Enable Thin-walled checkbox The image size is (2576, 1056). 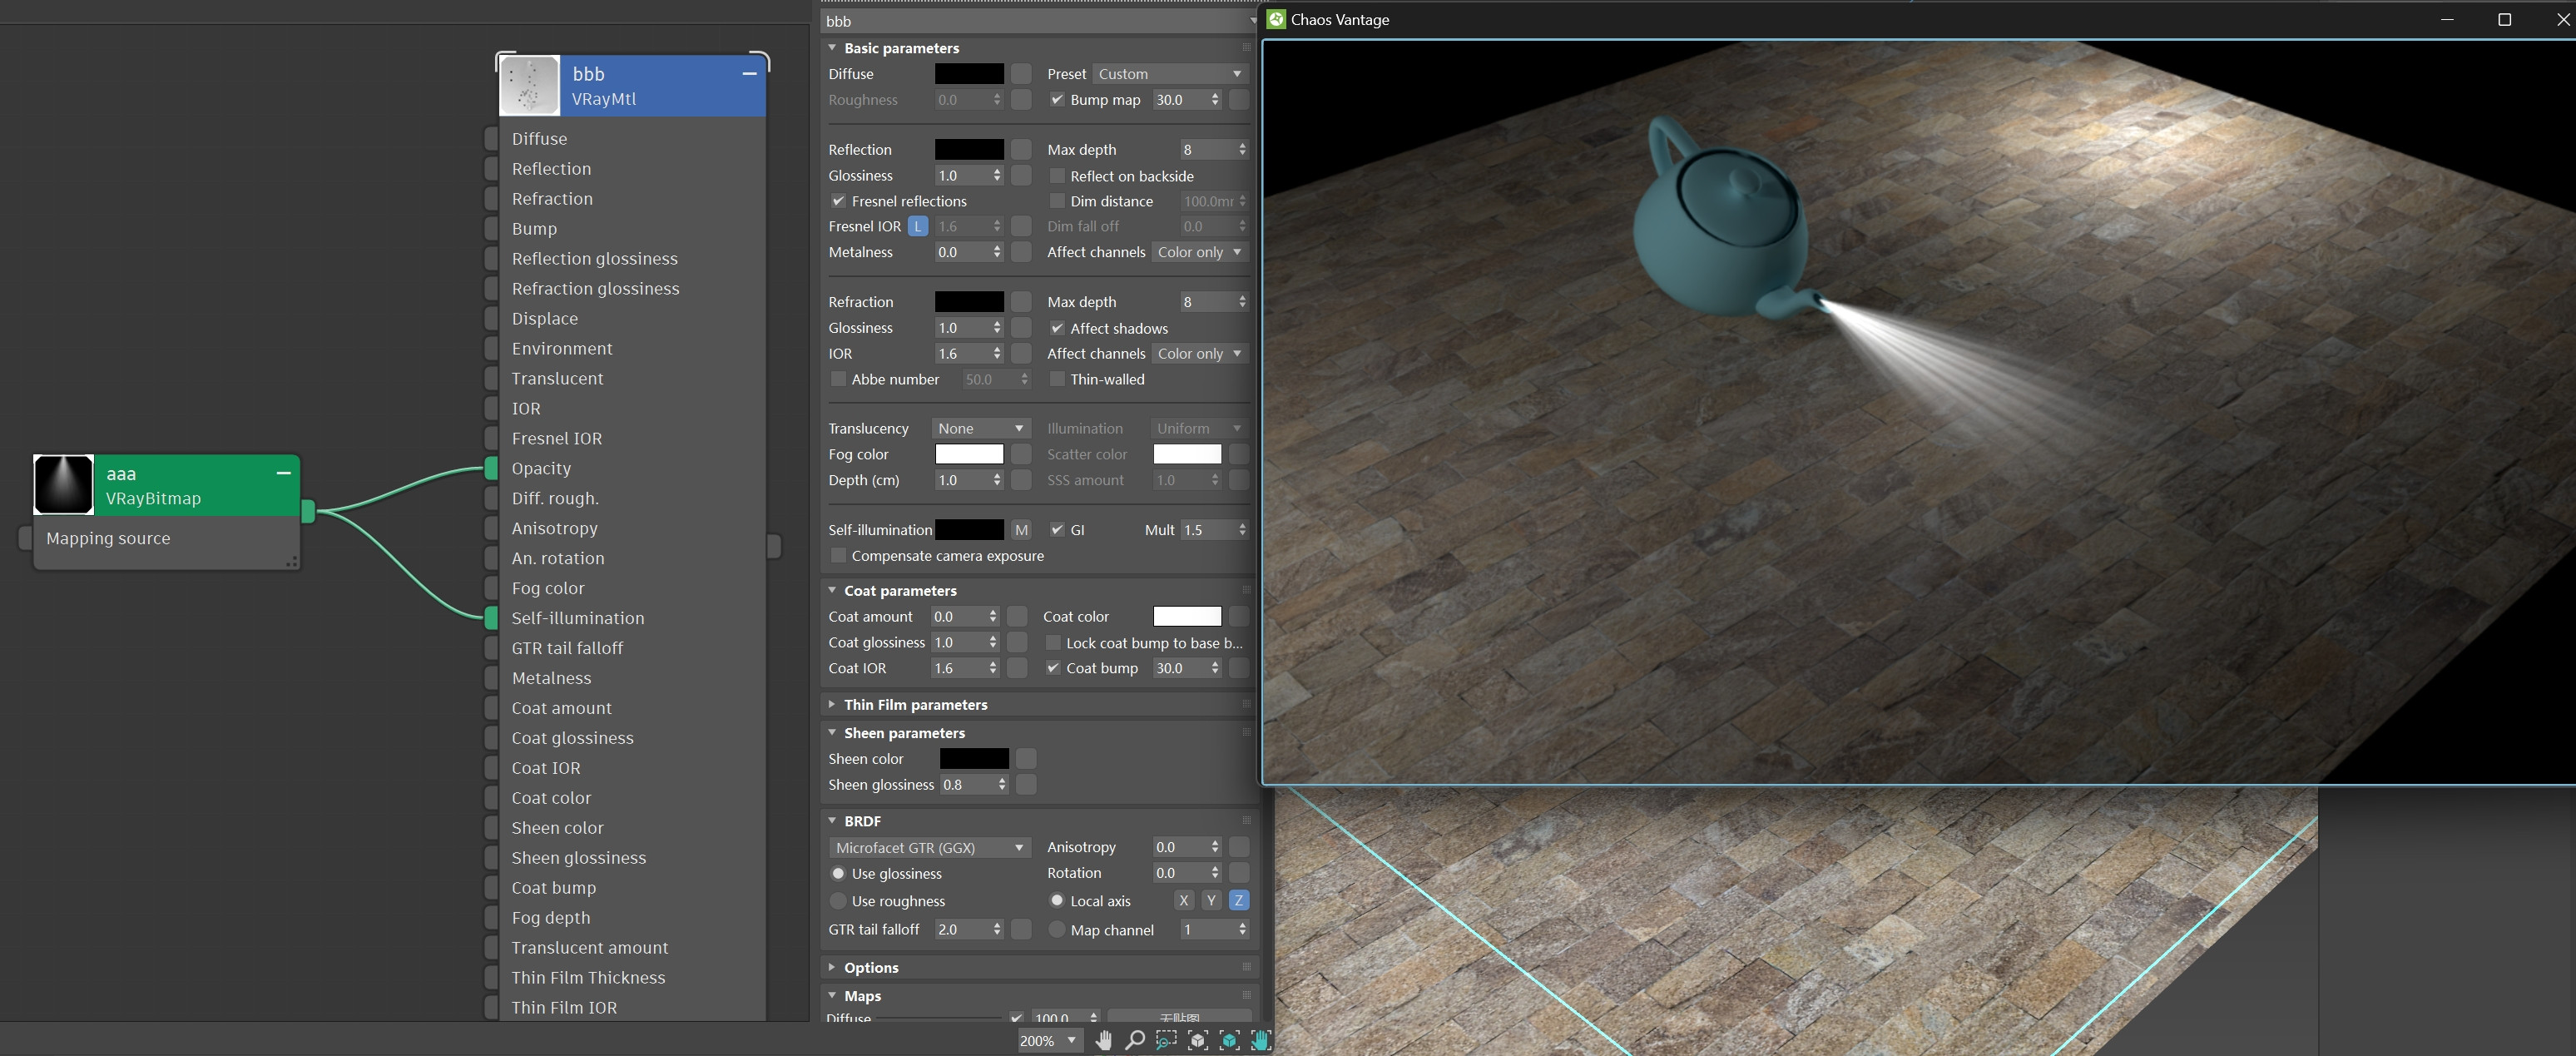point(1057,379)
